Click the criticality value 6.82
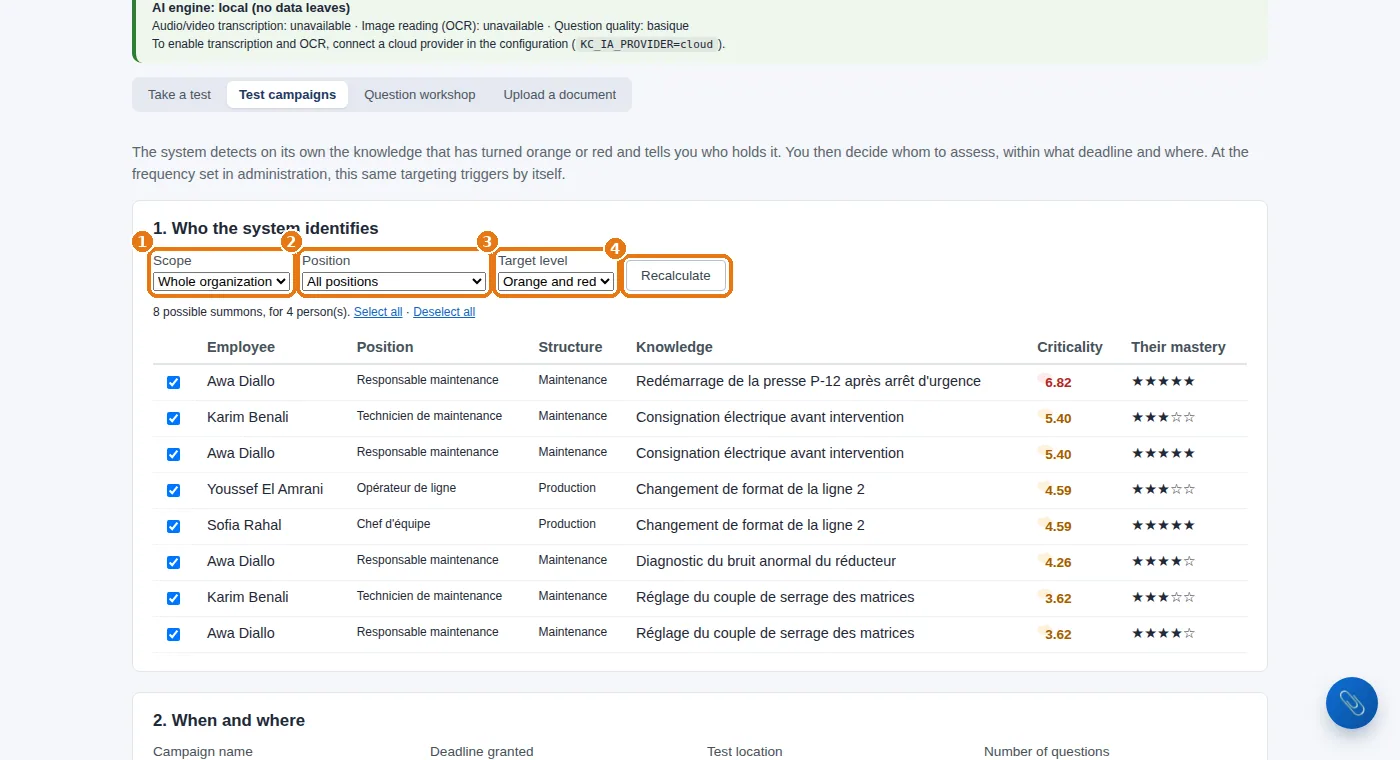The image size is (1400, 760). pyautogui.click(x=1058, y=382)
